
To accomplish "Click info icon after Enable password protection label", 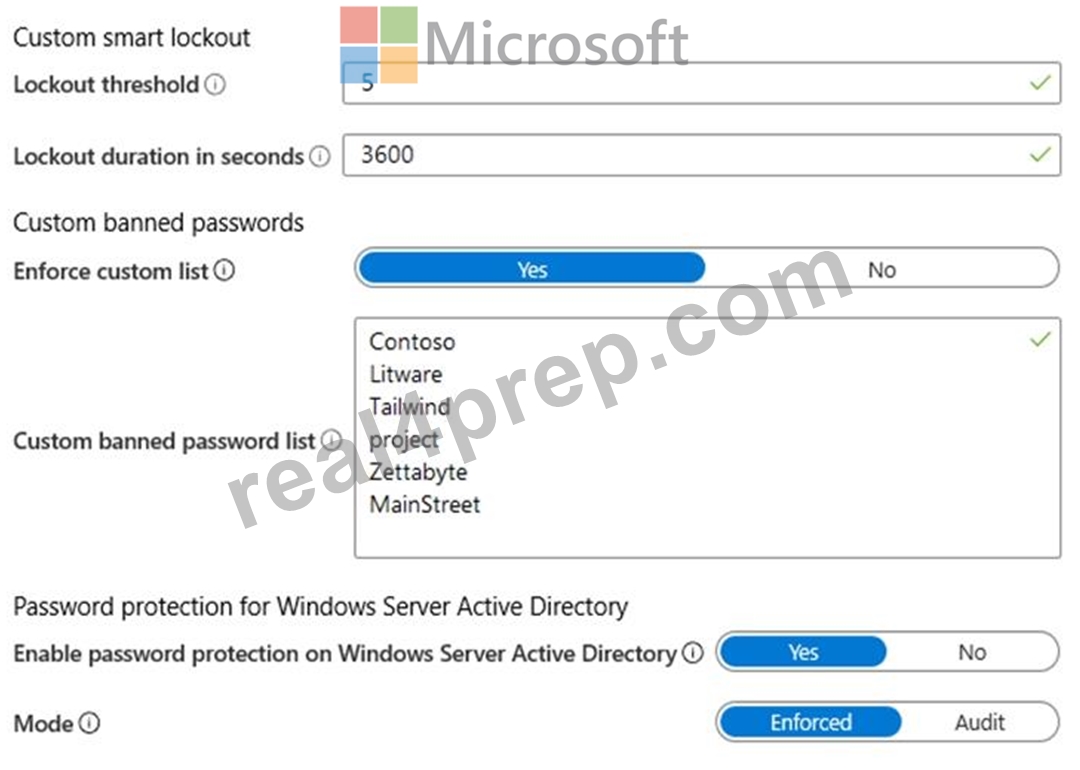I will pos(692,652).
